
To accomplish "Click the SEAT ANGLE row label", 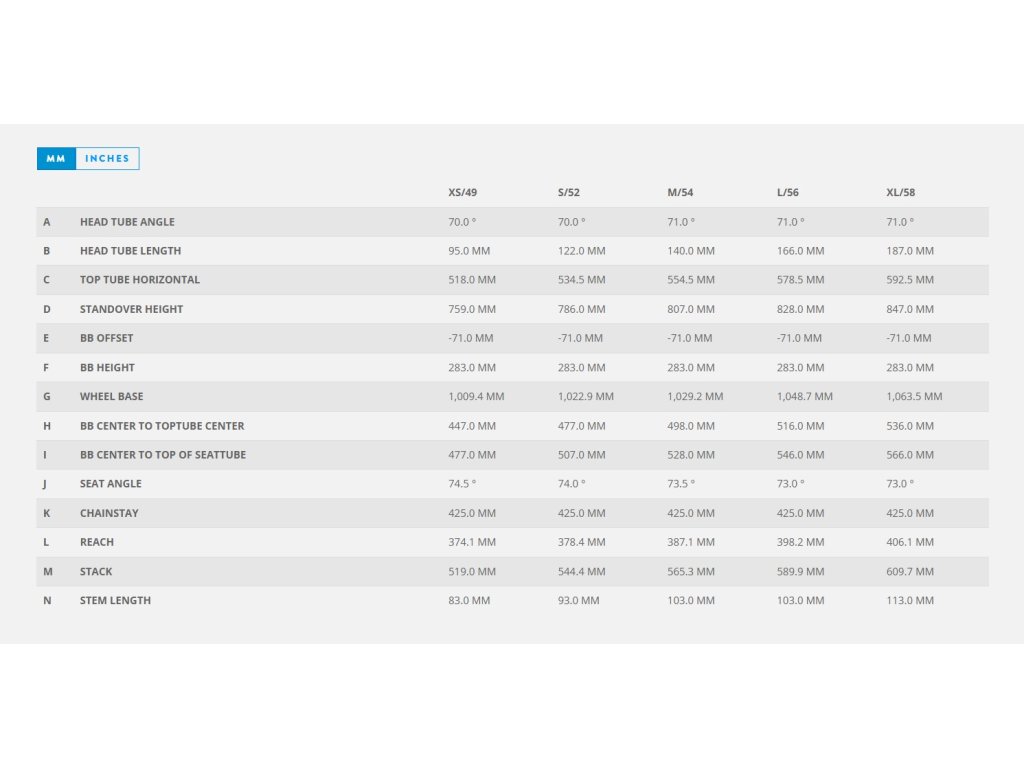I will [x=110, y=484].
